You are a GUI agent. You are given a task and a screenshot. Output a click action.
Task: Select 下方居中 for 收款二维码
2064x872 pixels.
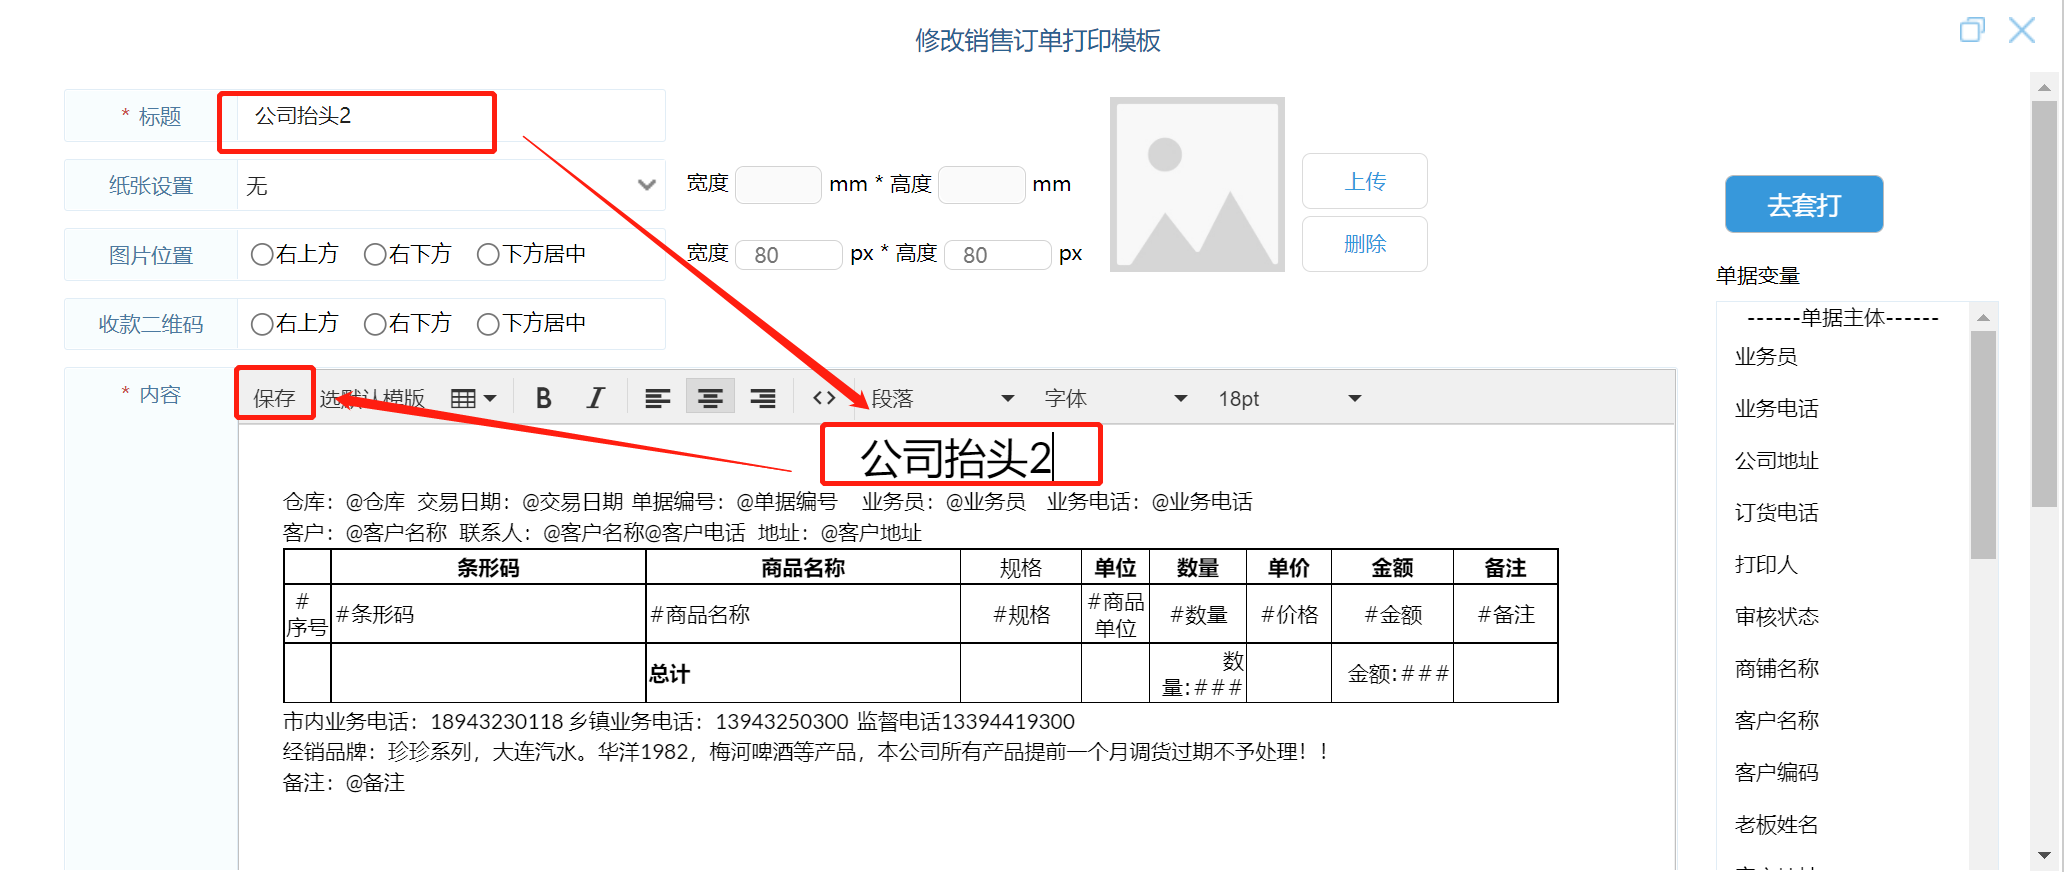488,324
